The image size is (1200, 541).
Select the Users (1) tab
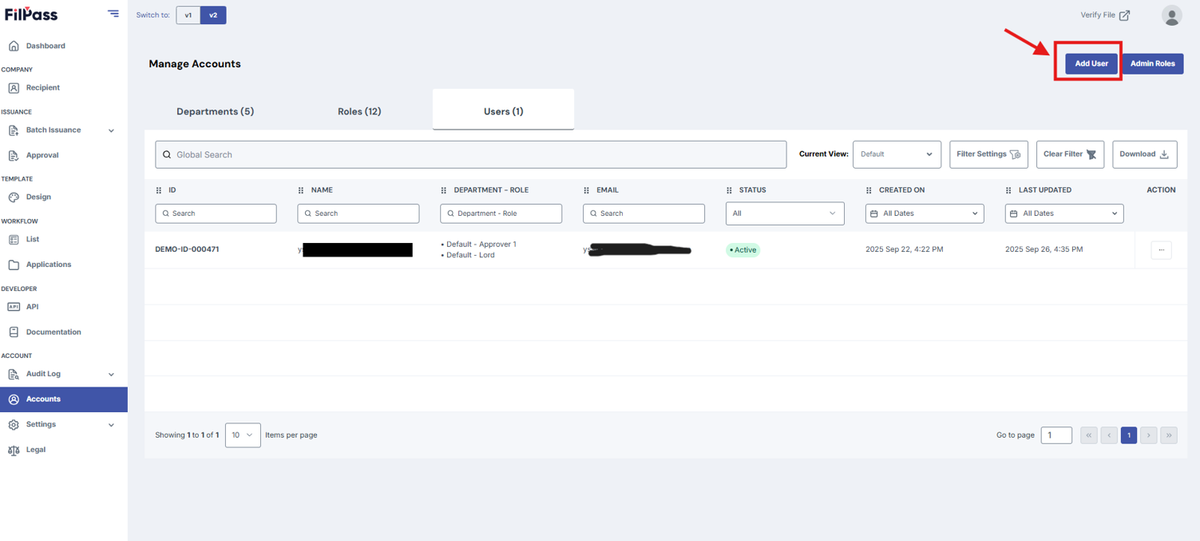pos(503,110)
